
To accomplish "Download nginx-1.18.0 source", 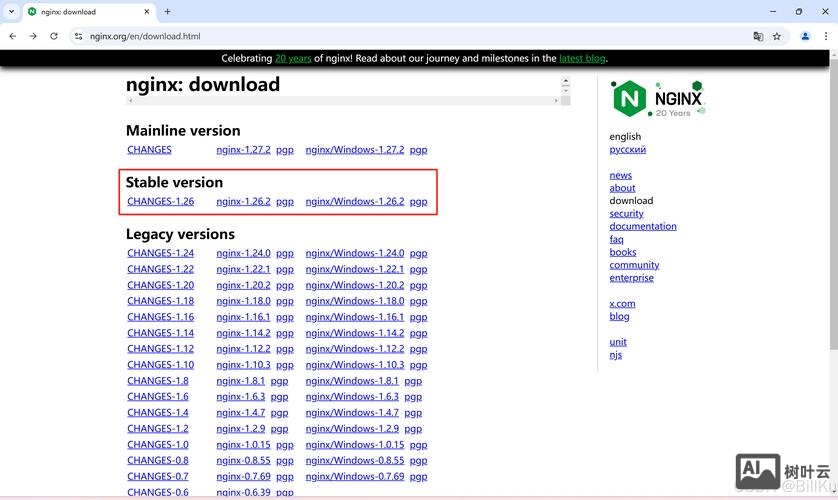I will (243, 301).
